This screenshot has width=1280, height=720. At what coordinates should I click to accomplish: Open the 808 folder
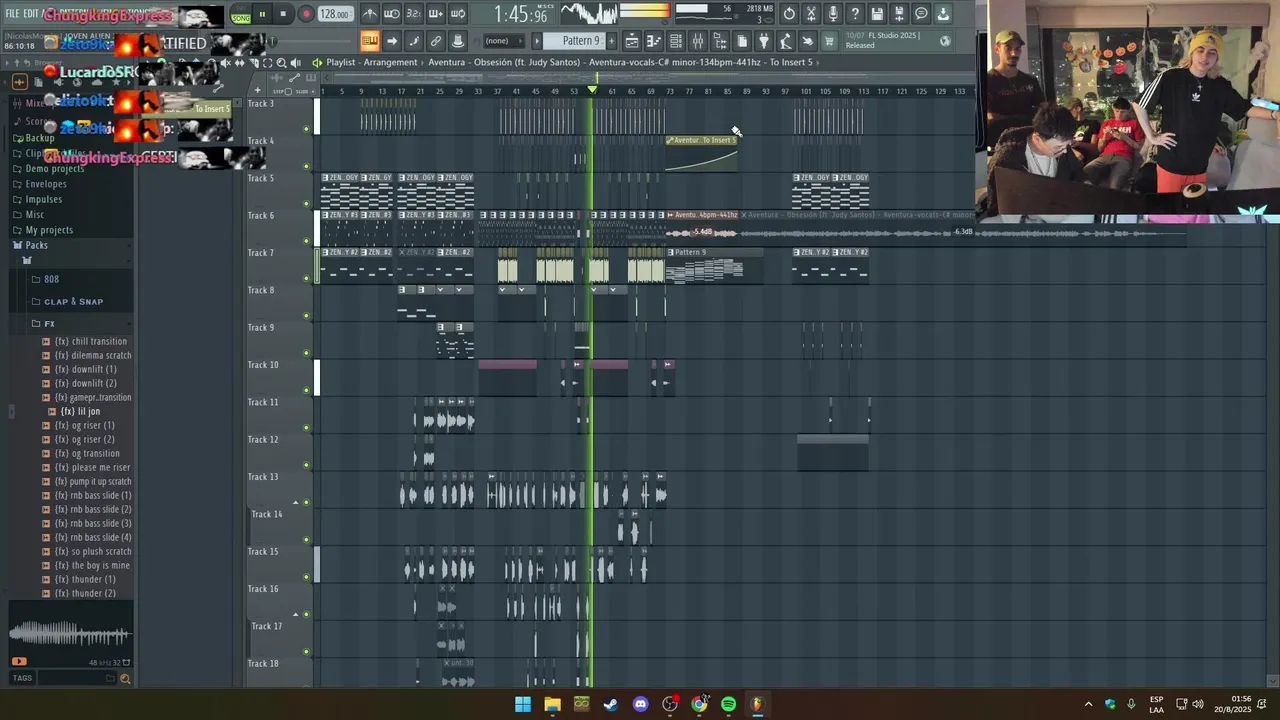[x=51, y=279]
